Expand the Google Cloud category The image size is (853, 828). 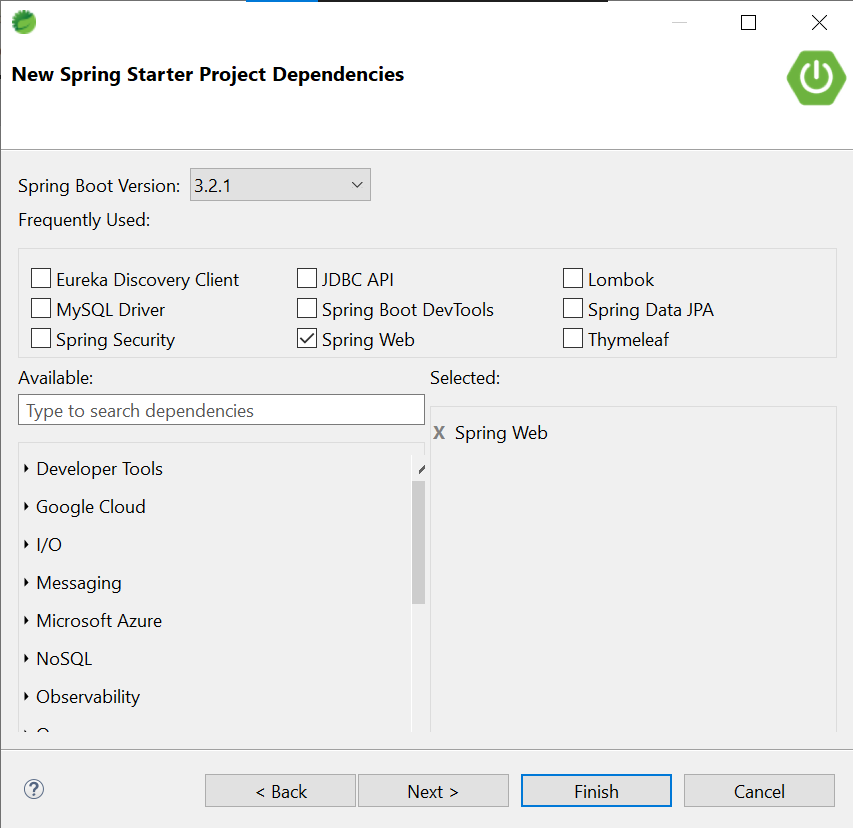(26, 506)
